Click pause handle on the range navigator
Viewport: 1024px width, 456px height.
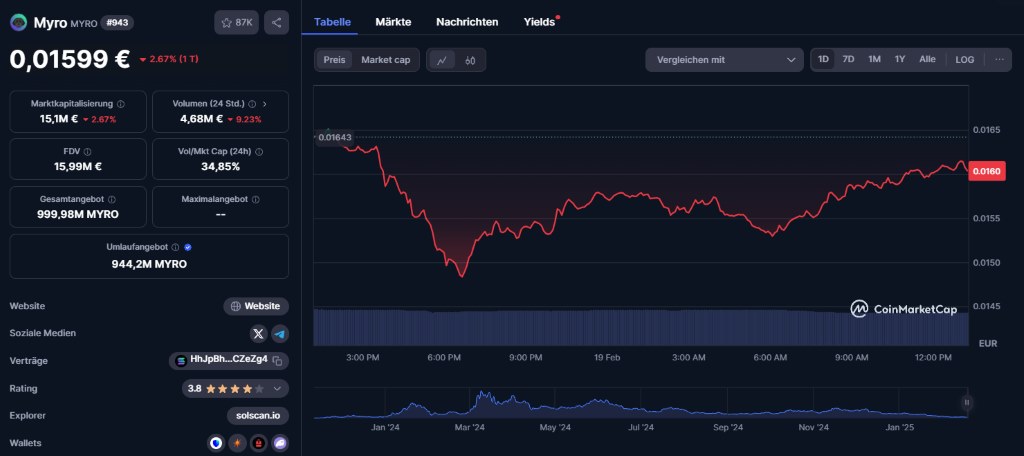(x=967, y=402)
